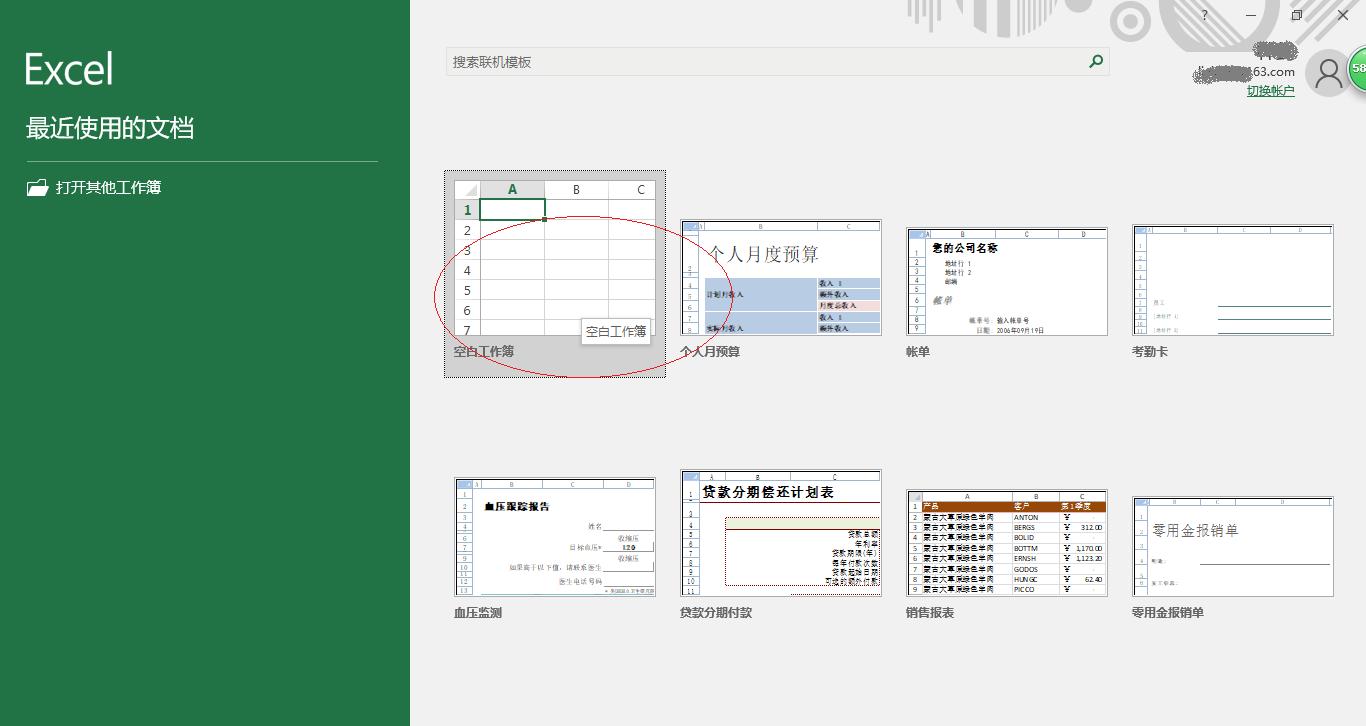
Task: Click the 切换帐户 switch account link
Action: tap(1270, 90)
